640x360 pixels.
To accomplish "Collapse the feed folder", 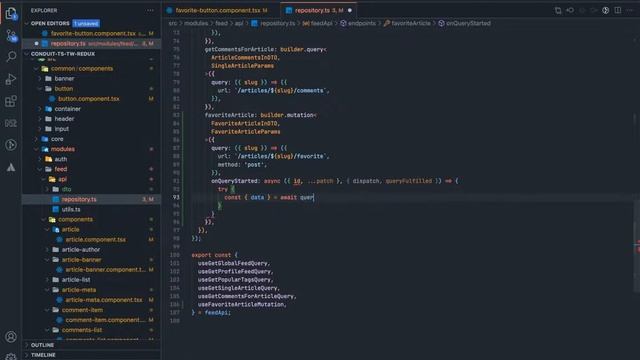I will coord(60,169).
